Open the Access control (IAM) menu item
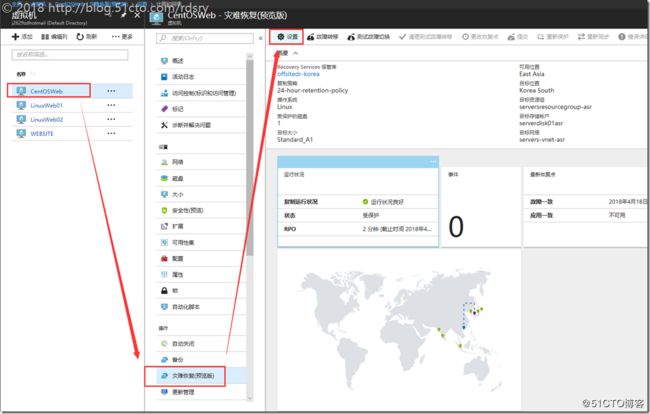 tap(201, 93)
